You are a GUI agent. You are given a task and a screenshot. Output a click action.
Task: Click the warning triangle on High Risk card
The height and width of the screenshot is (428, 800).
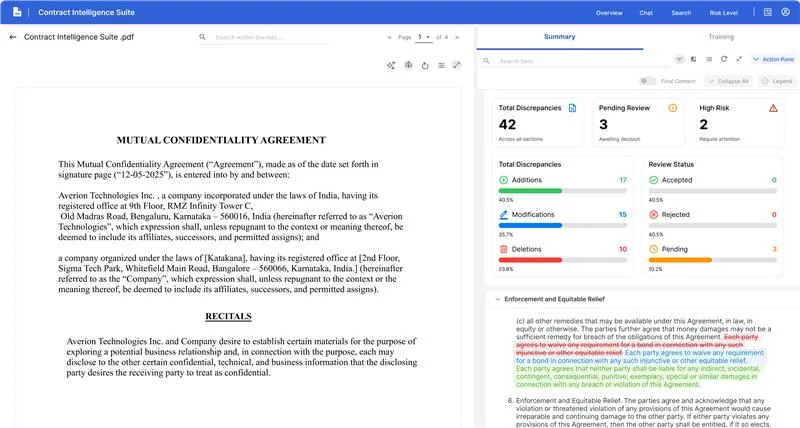coord(773,108)
